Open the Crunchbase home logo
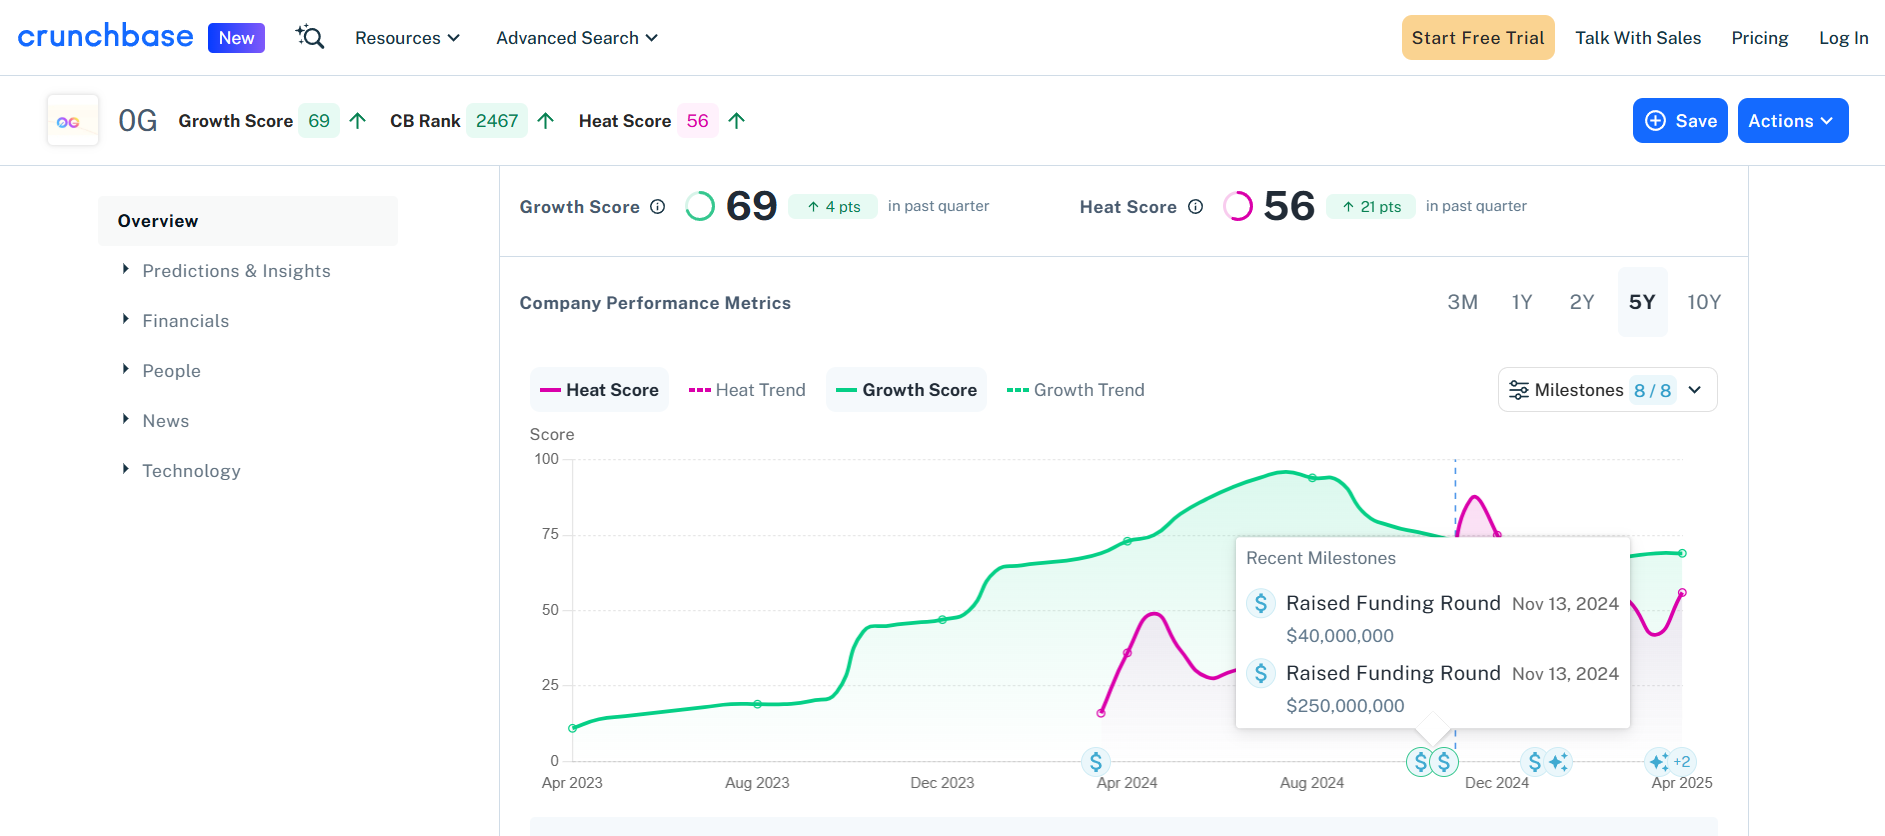1885x836 pixels. 105,36
